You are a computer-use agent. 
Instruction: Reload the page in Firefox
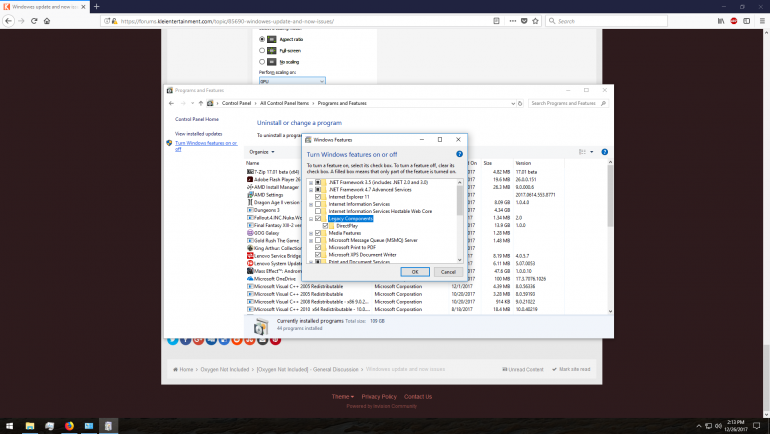tap(33, 20)
